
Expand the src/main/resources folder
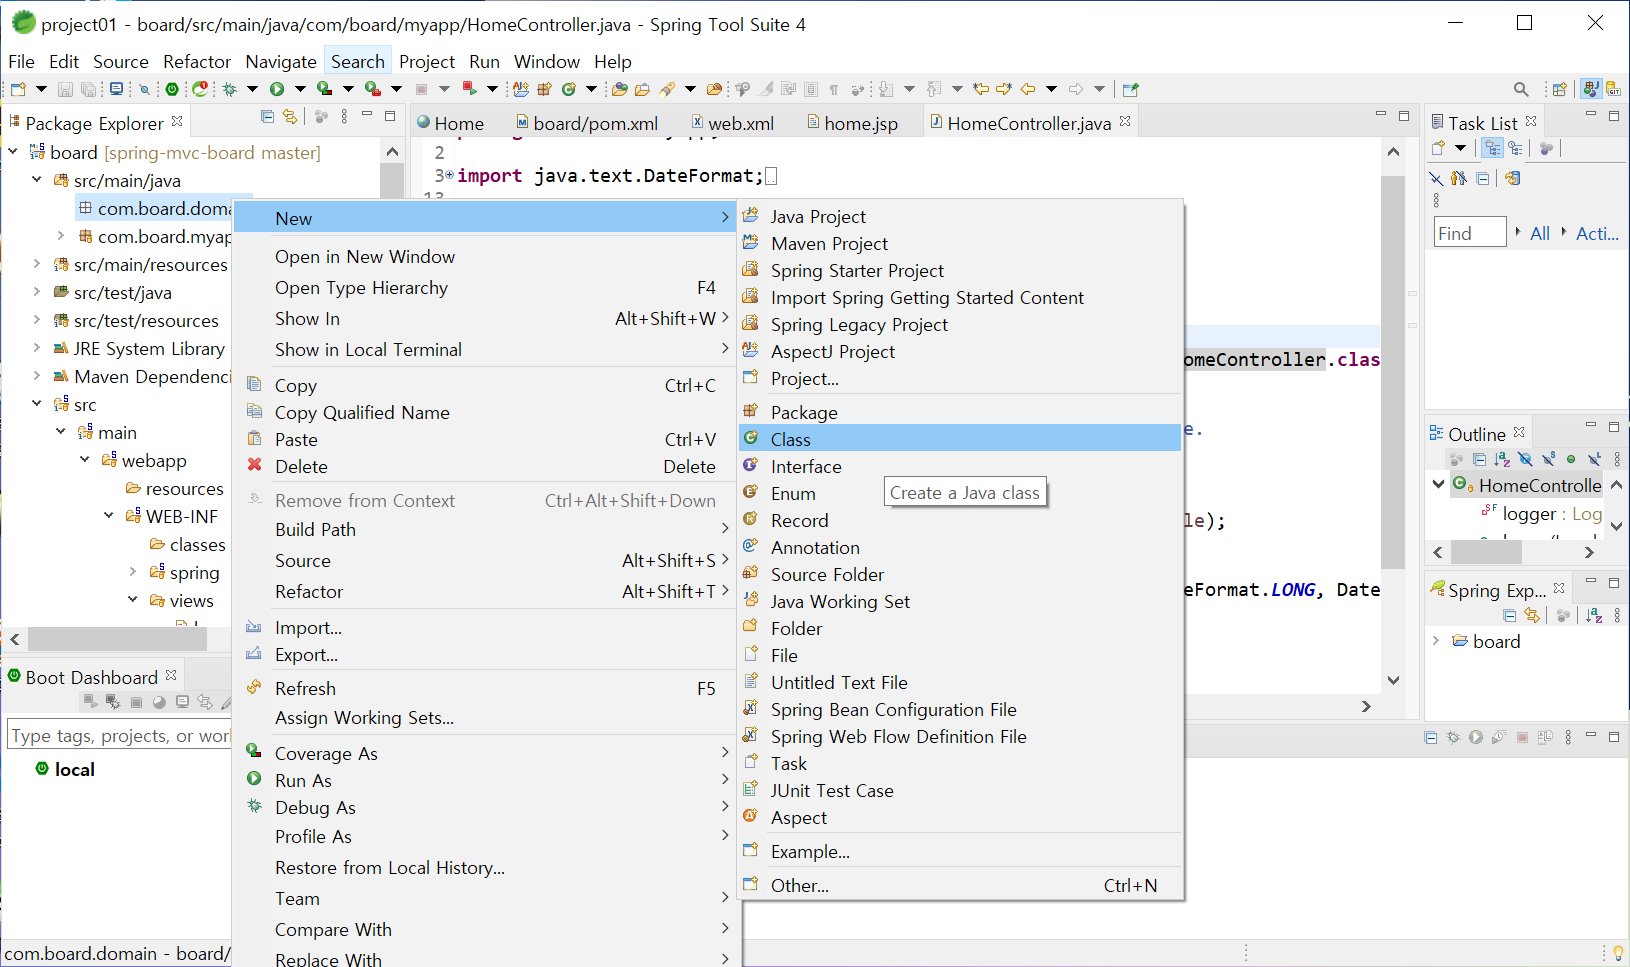coord(37,264)
